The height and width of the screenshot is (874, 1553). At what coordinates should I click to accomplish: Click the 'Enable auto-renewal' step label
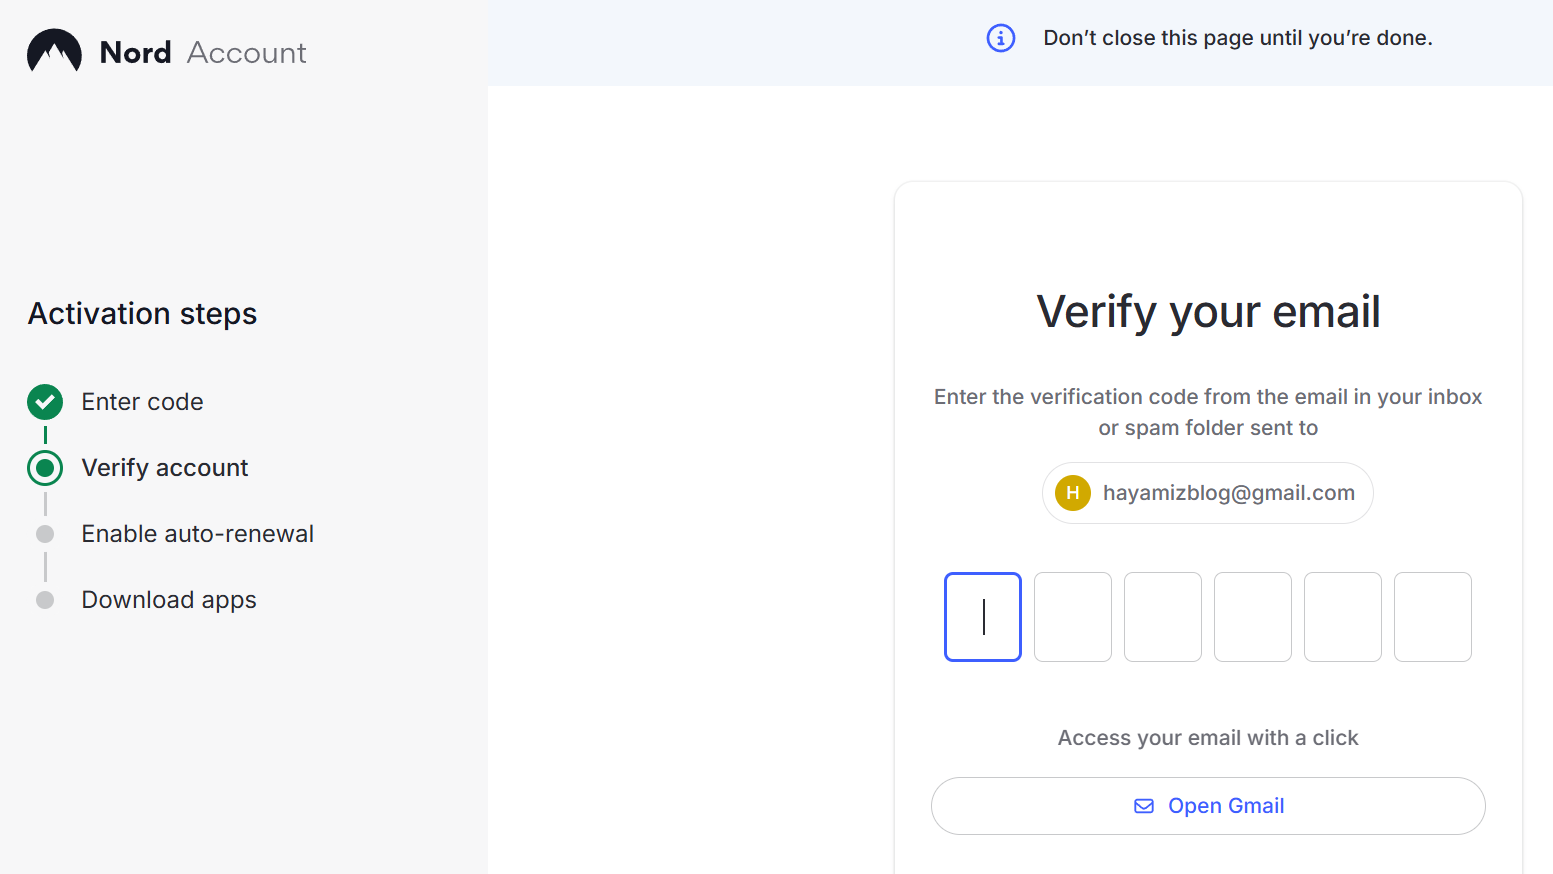click(198, 534)
